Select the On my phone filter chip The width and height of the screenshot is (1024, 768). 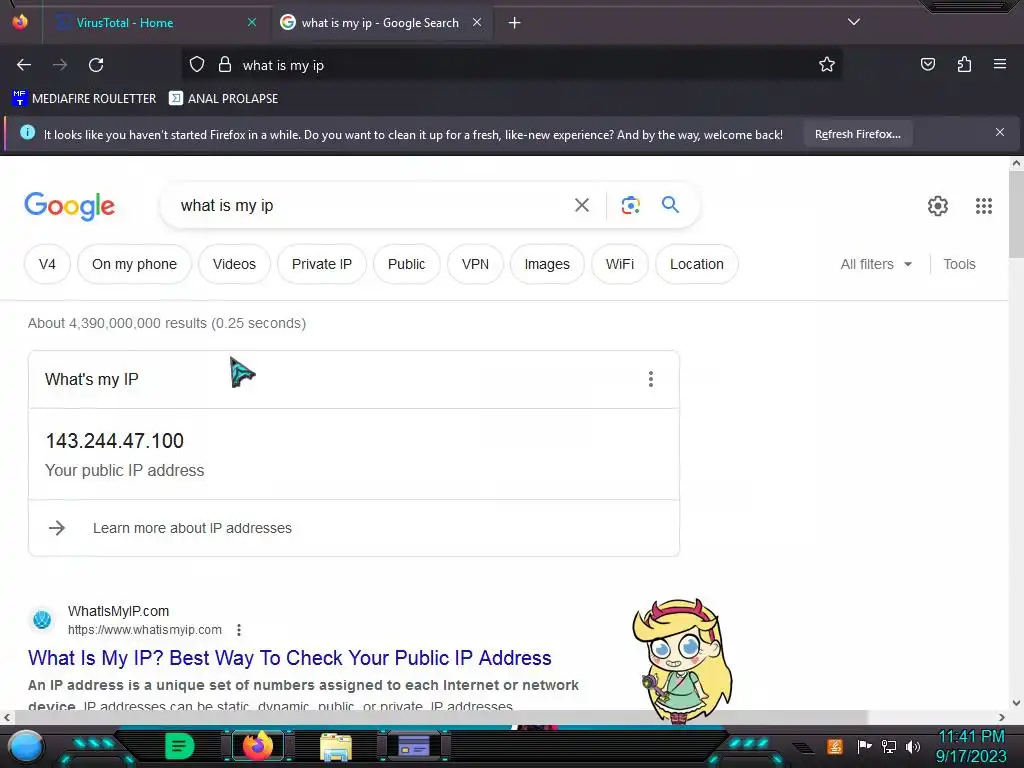134,264
